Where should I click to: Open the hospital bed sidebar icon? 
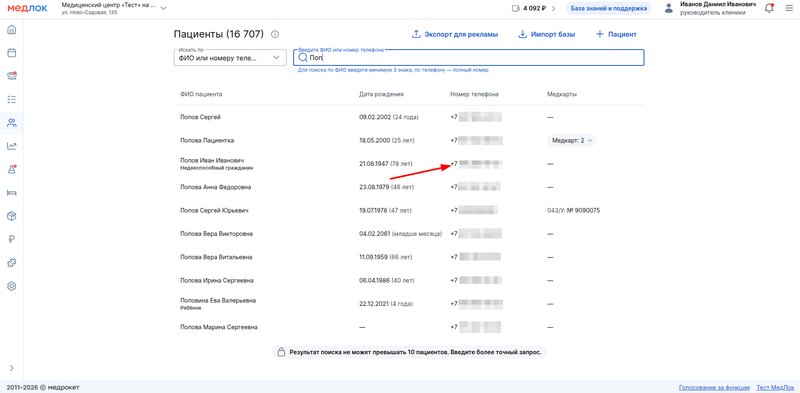point(11,192)
